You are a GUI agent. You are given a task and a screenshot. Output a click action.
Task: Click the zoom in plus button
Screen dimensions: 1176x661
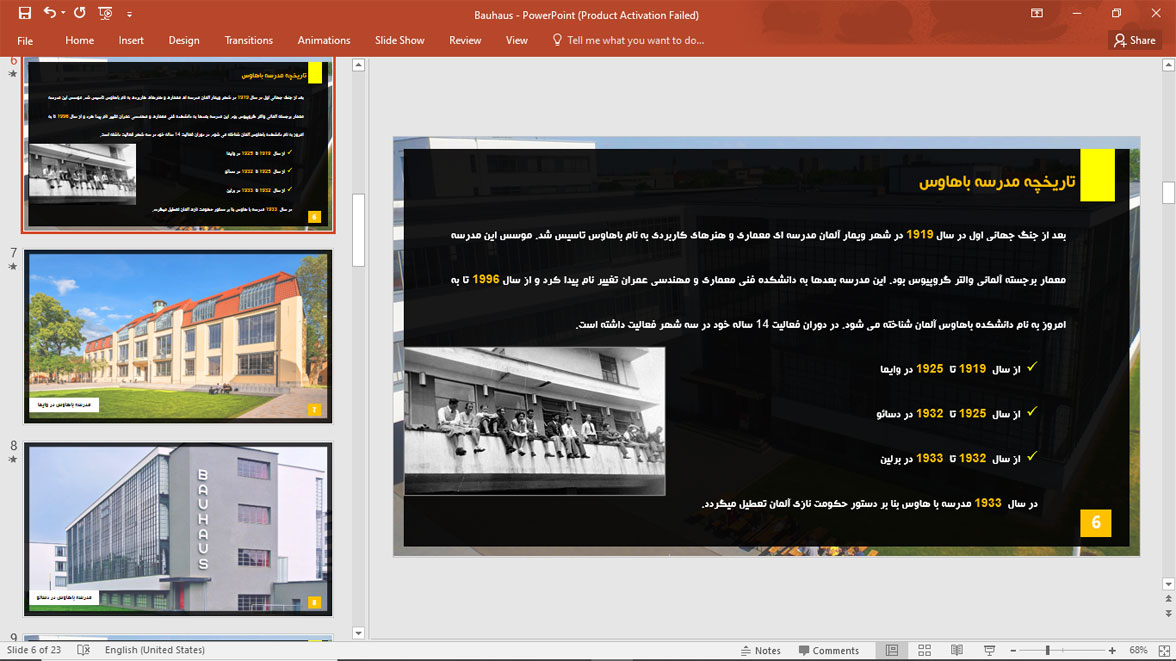pos(1112,650)
